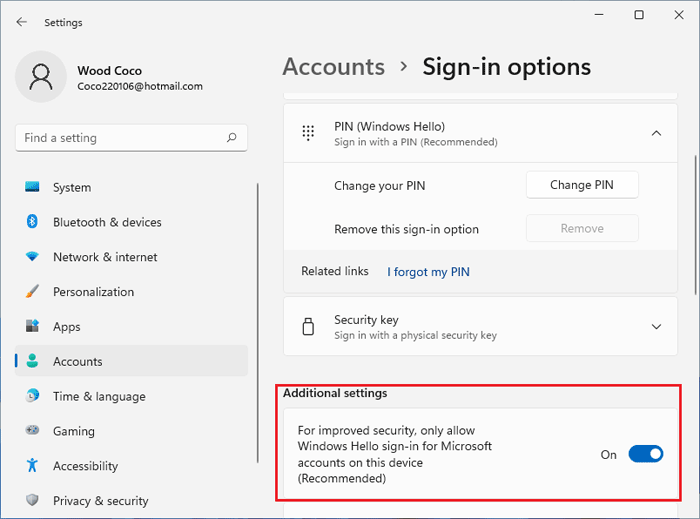Click the Remove button for PIN

coord(582,228)
